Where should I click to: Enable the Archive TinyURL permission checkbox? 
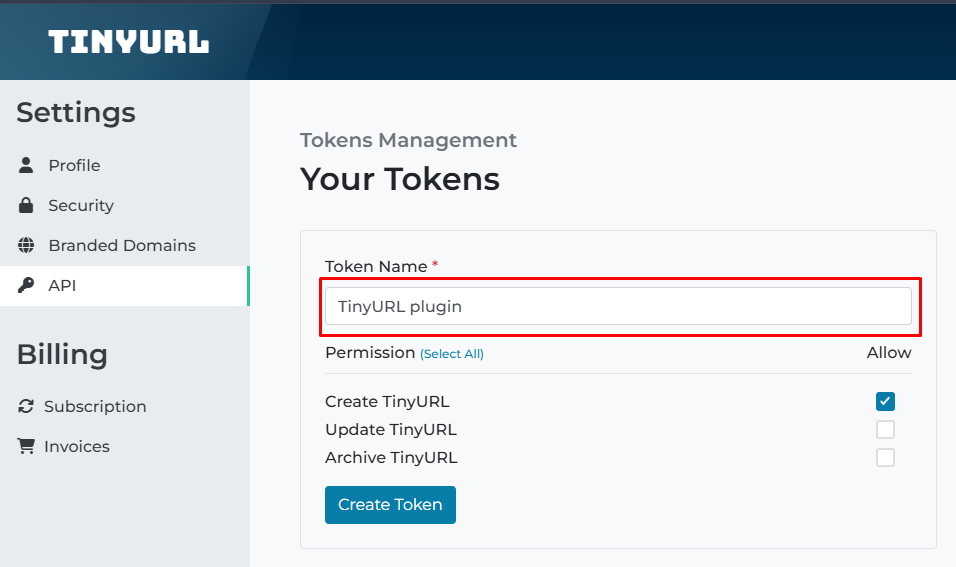pos(885,458)
